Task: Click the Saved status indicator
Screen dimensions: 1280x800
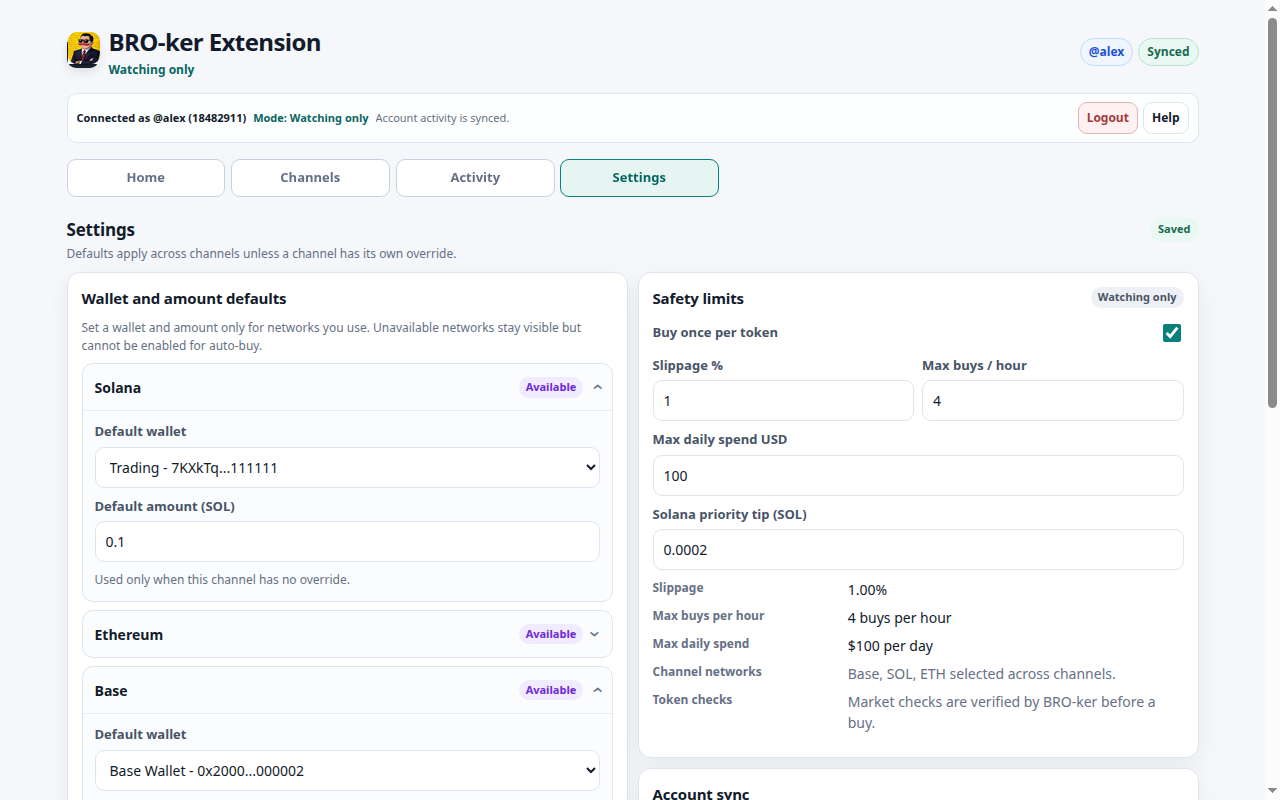Action: [x=1174, y=229]
